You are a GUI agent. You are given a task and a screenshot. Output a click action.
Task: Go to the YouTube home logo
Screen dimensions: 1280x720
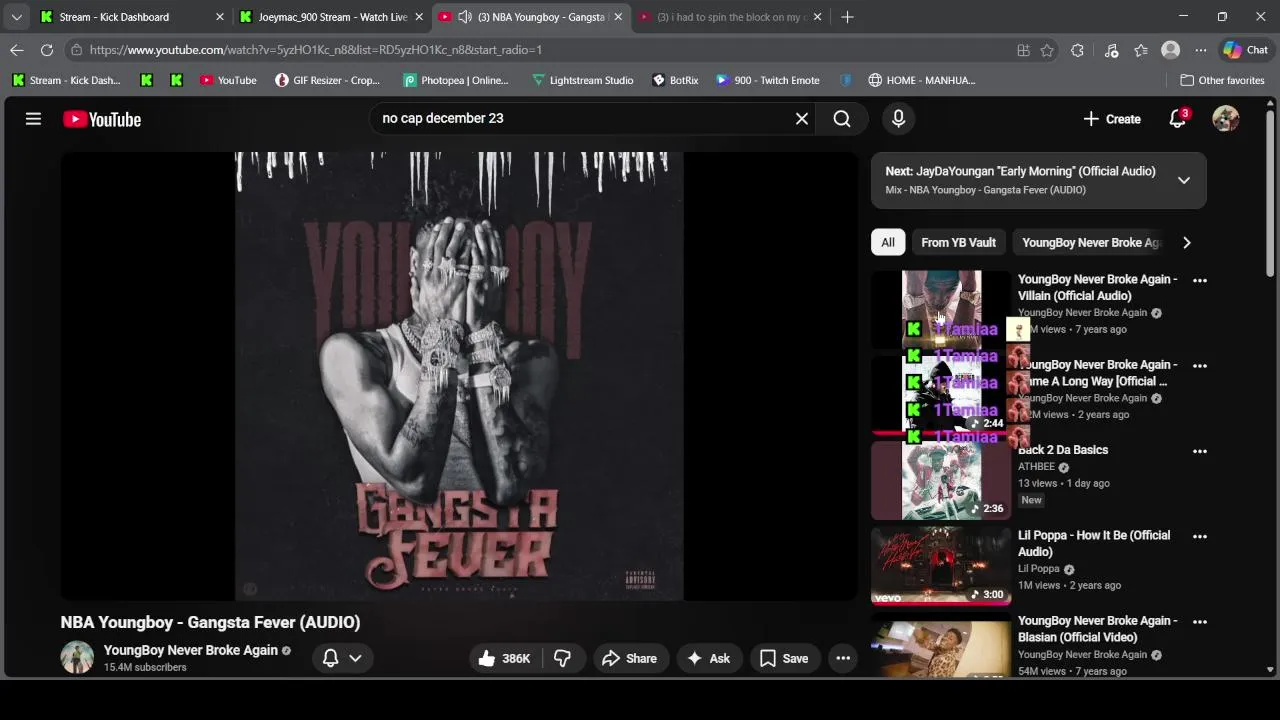coord(102,119)
